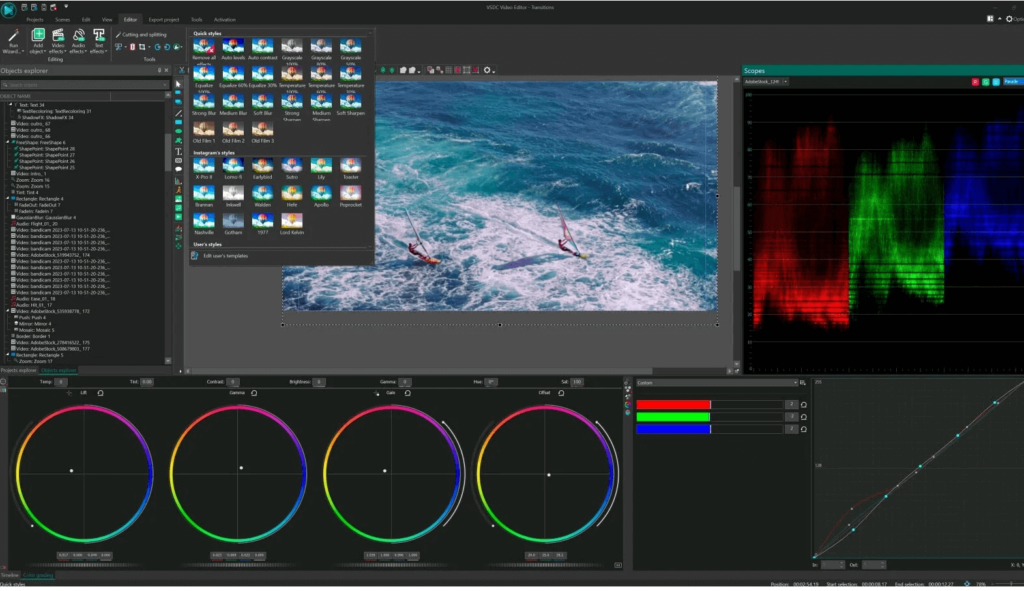Viewport: 1024px width, 591px height.
Task: Click Remove all effects quick style
Action: tap(204, 47)
